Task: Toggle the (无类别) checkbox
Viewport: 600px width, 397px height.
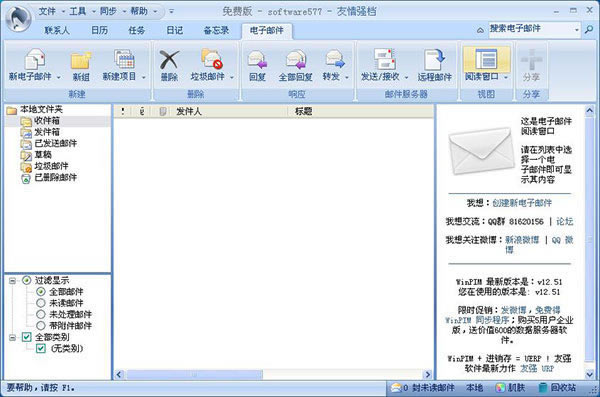Action: [x=41, y=348]
